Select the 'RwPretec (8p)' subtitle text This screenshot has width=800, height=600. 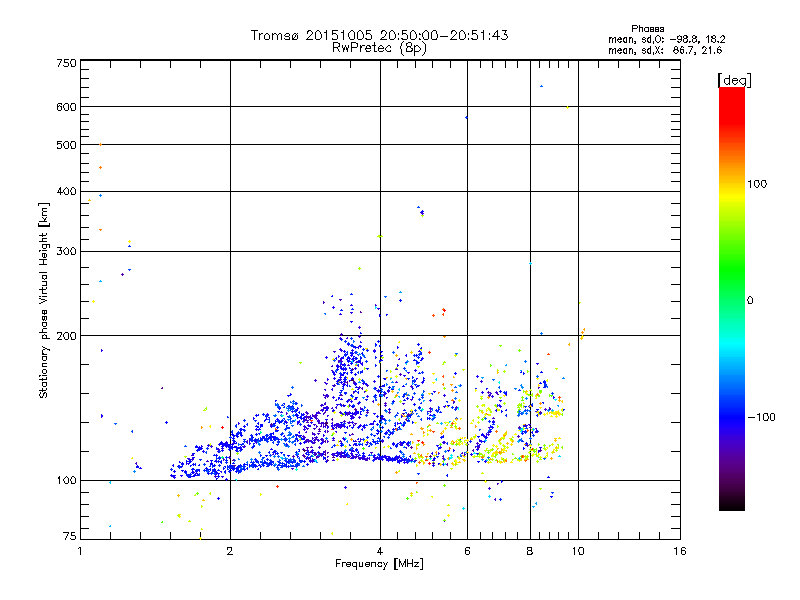(379, 48)
